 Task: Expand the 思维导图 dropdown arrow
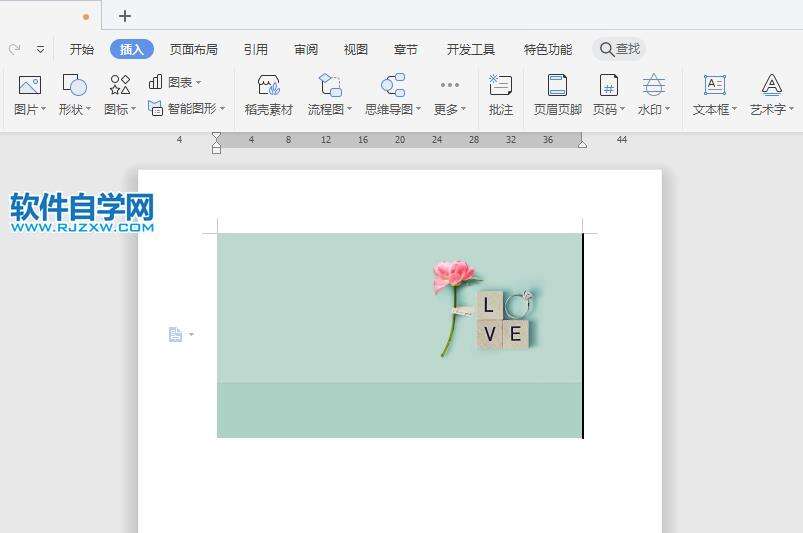(418, 109)
